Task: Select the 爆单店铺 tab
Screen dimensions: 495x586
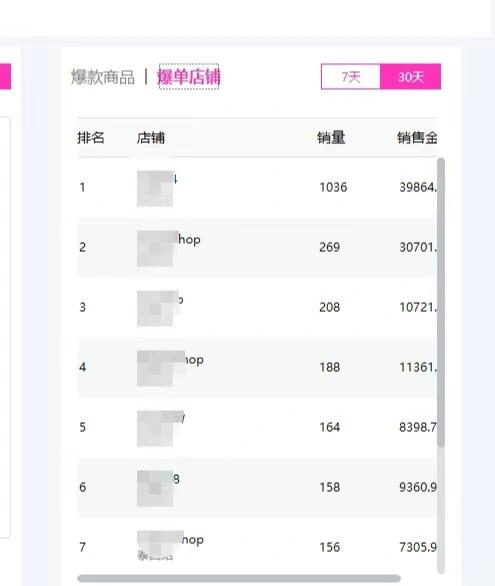Action: tap(189, 77)
